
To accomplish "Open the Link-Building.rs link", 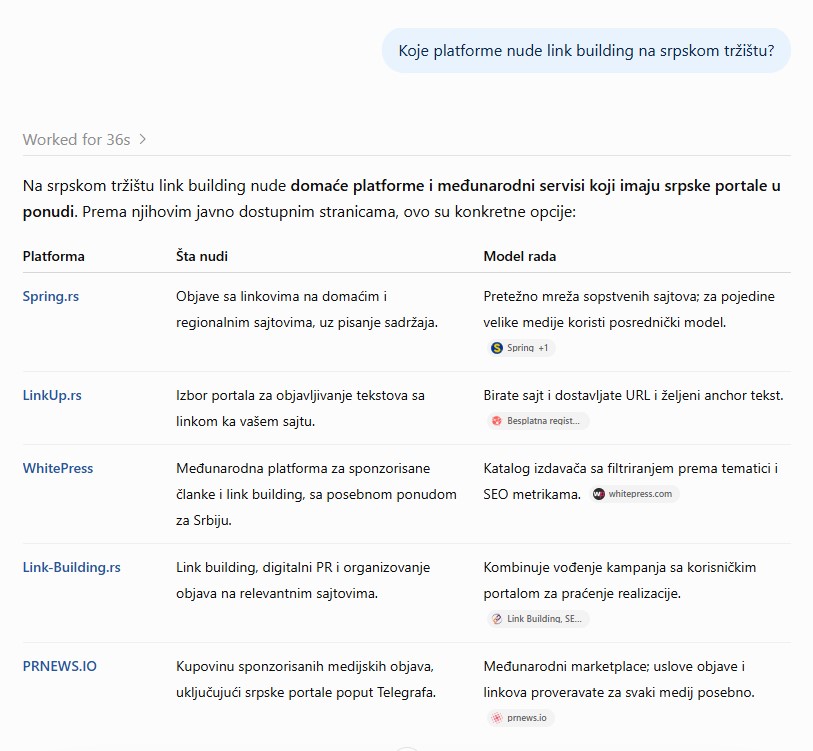I will click(72, 567).
